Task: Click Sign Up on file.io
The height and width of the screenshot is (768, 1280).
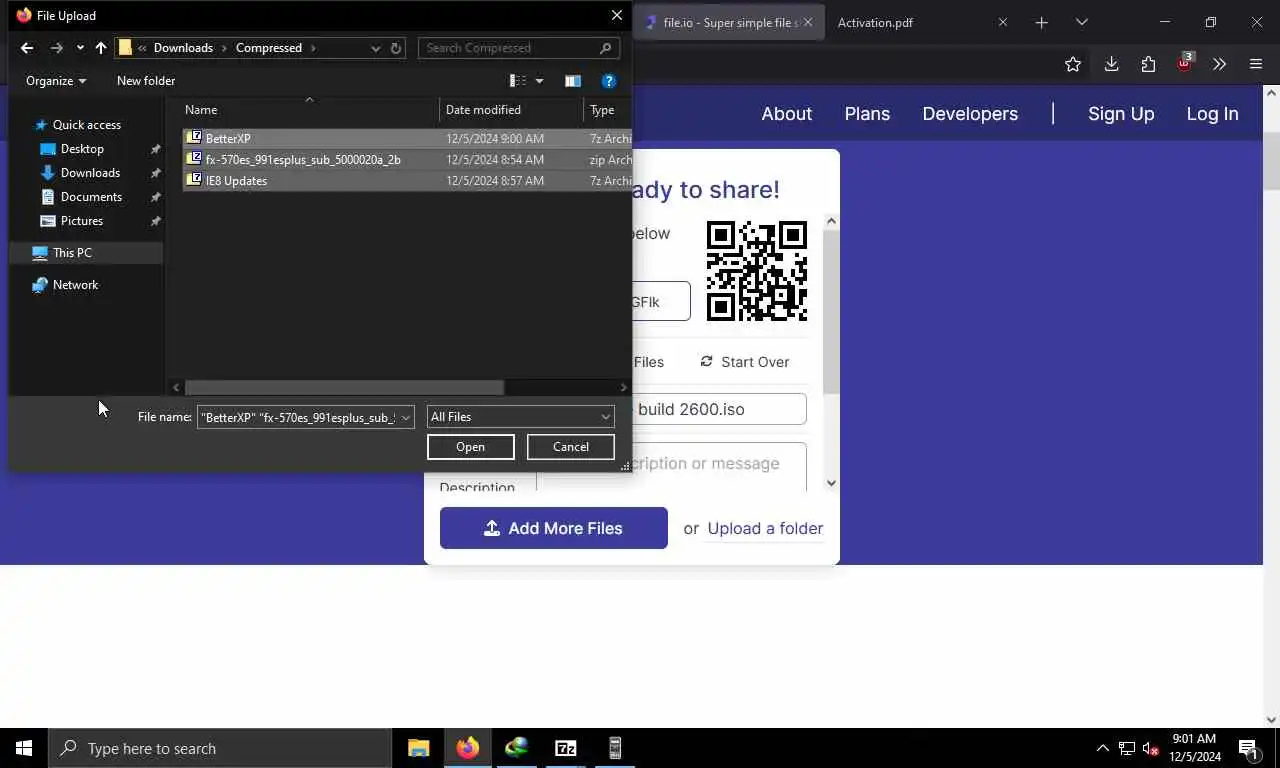Action: [1121, 114]
